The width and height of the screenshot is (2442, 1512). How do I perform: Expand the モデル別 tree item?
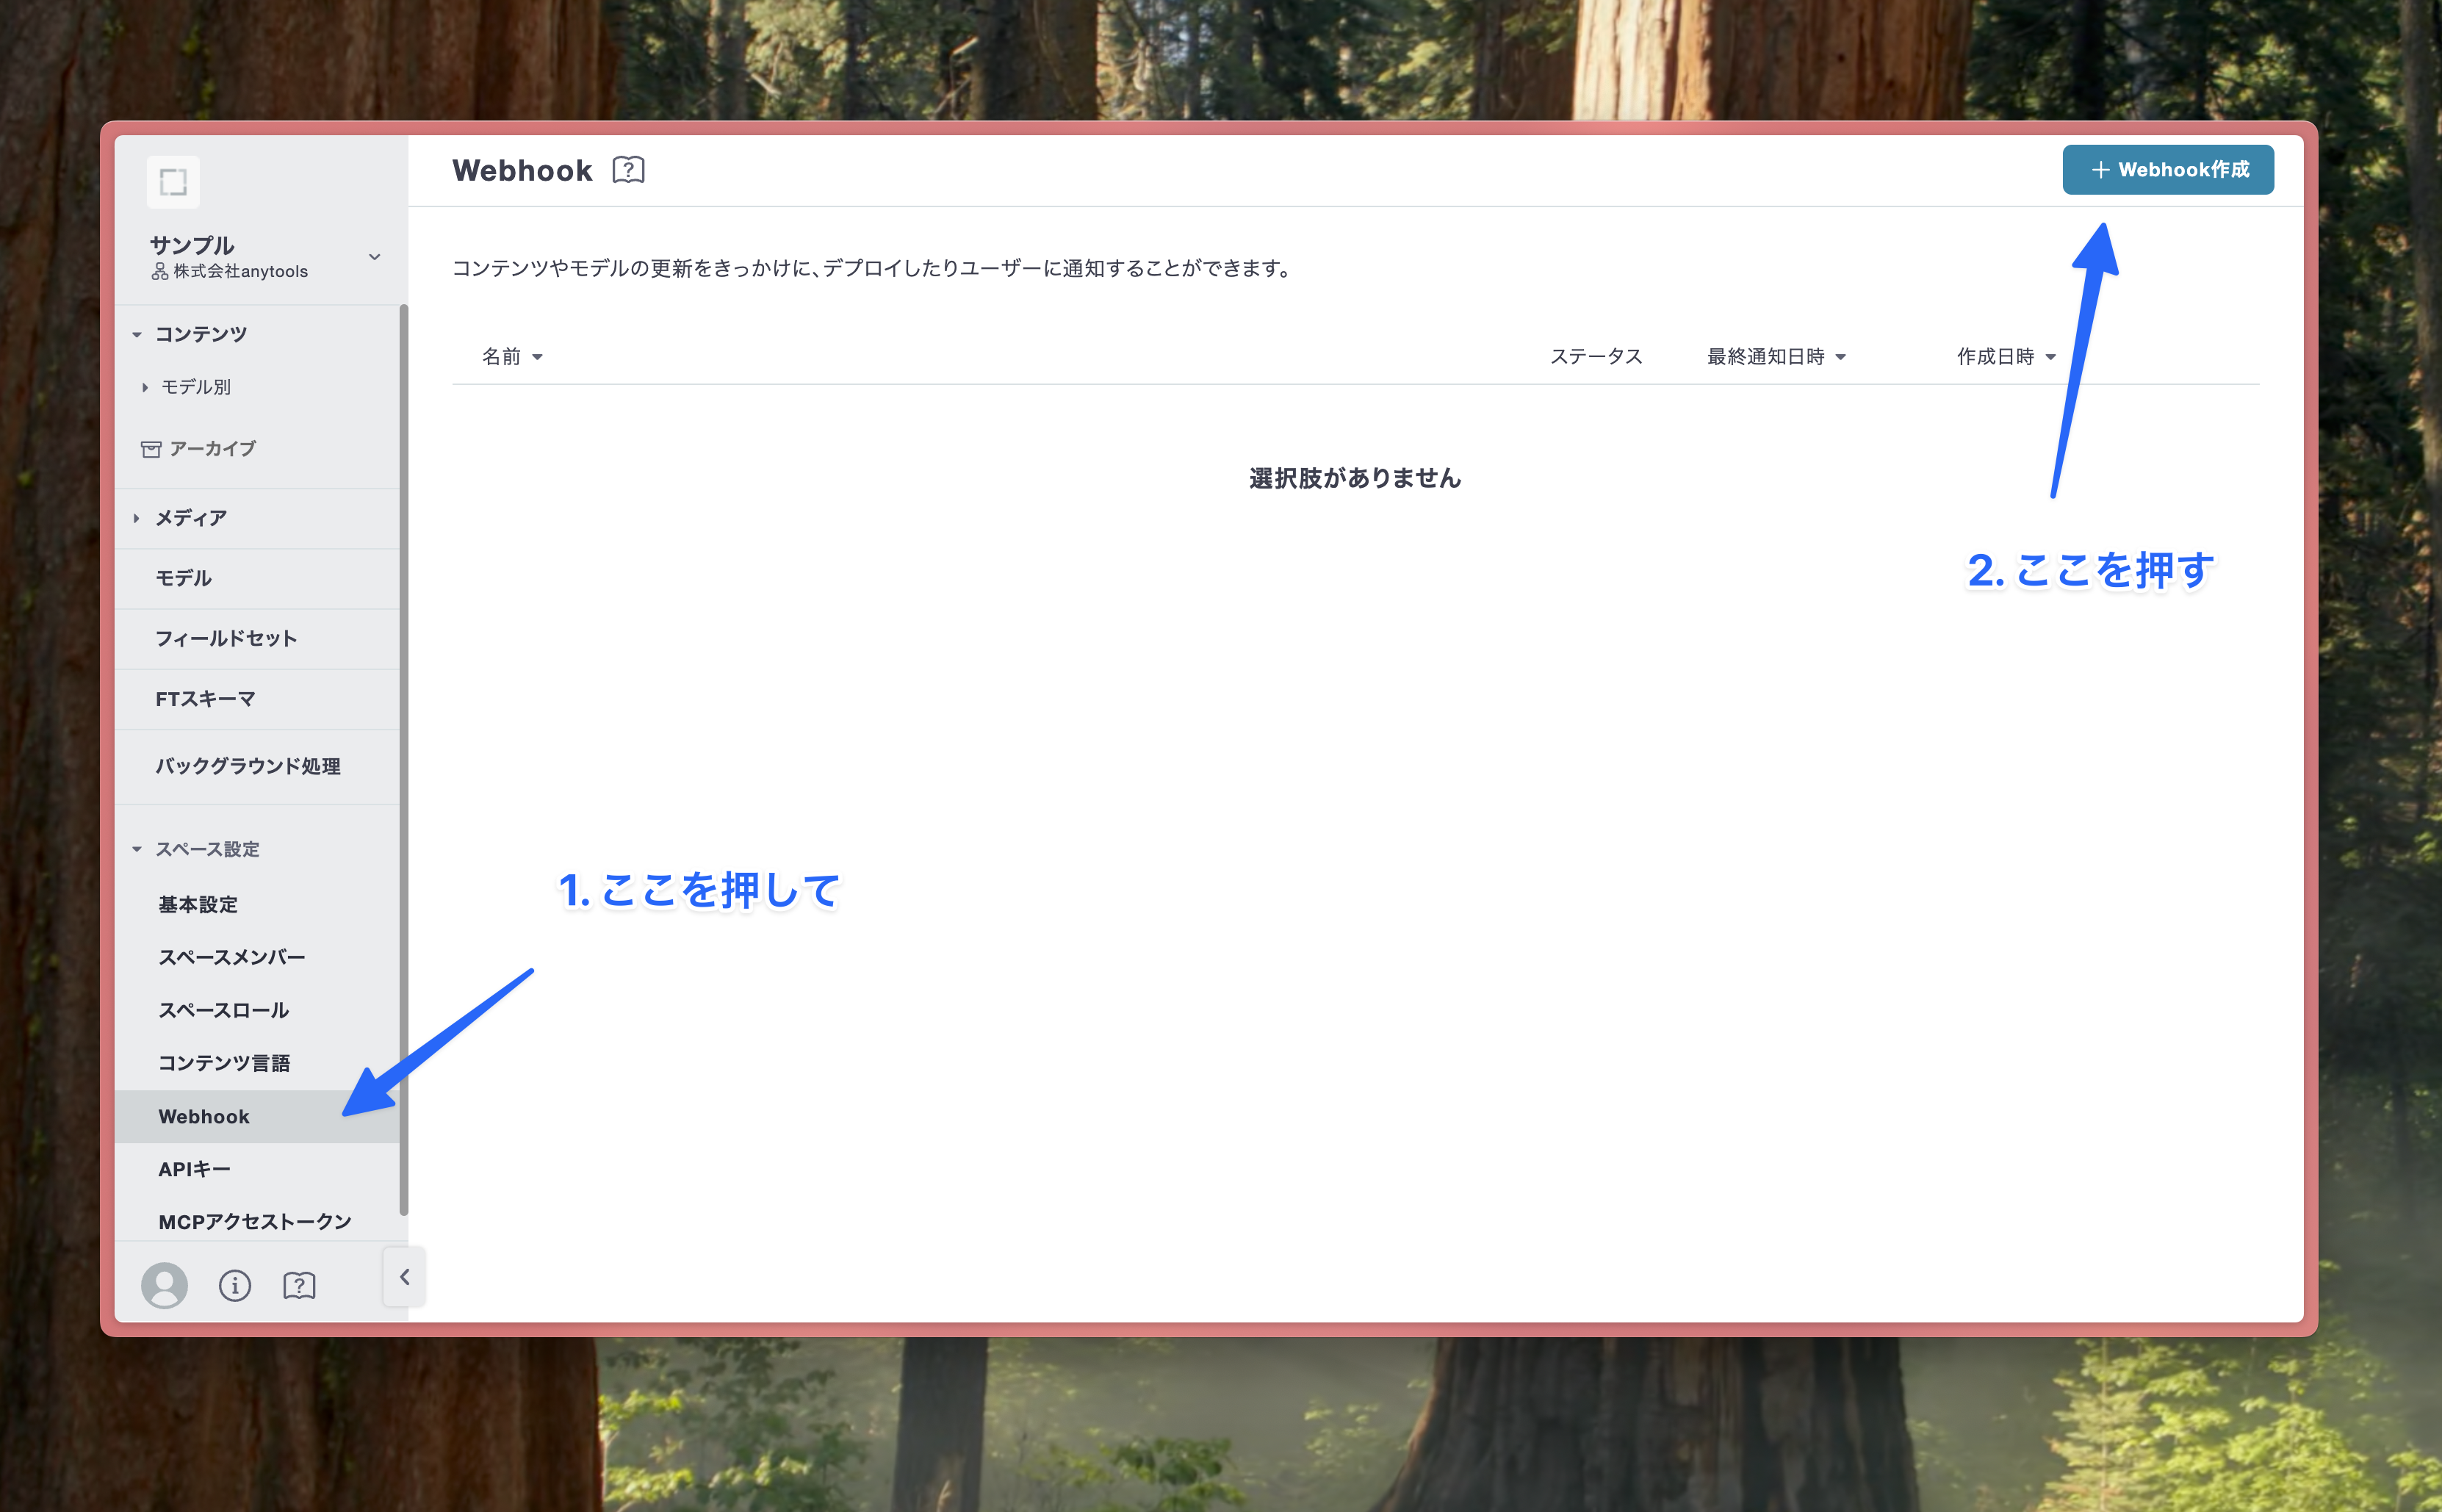145,388
